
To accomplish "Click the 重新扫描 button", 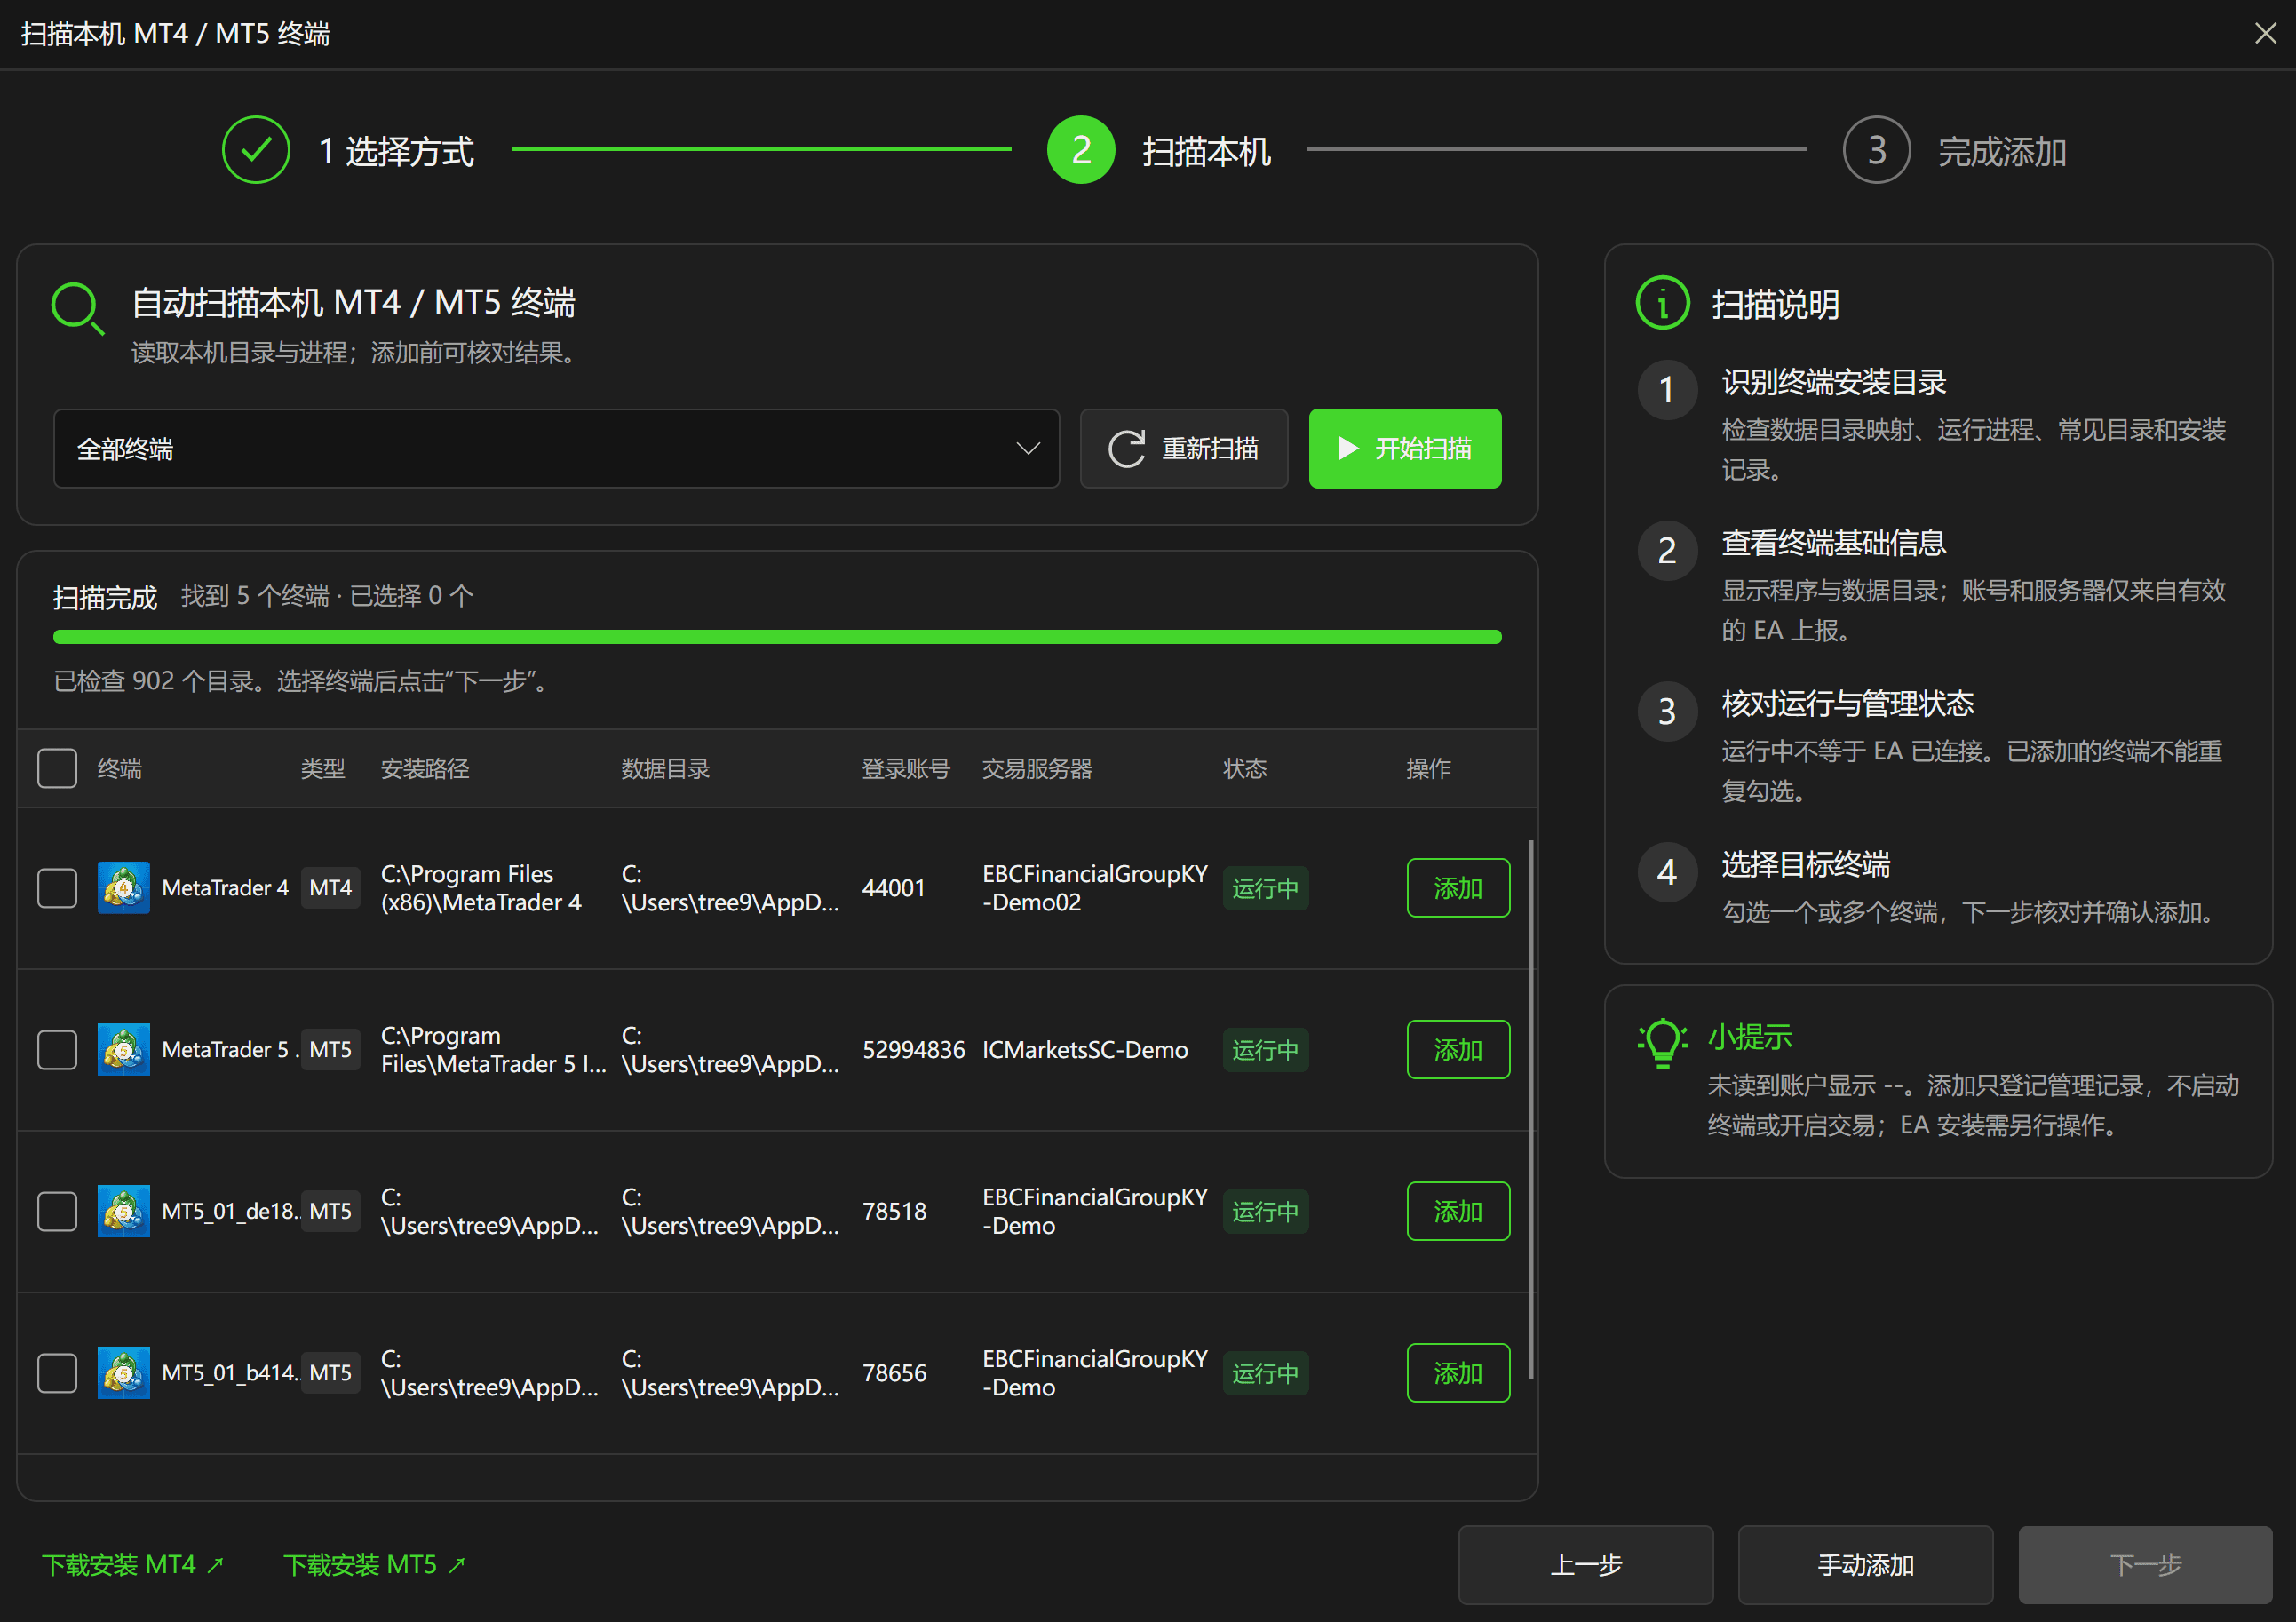I will [1184, 449].
